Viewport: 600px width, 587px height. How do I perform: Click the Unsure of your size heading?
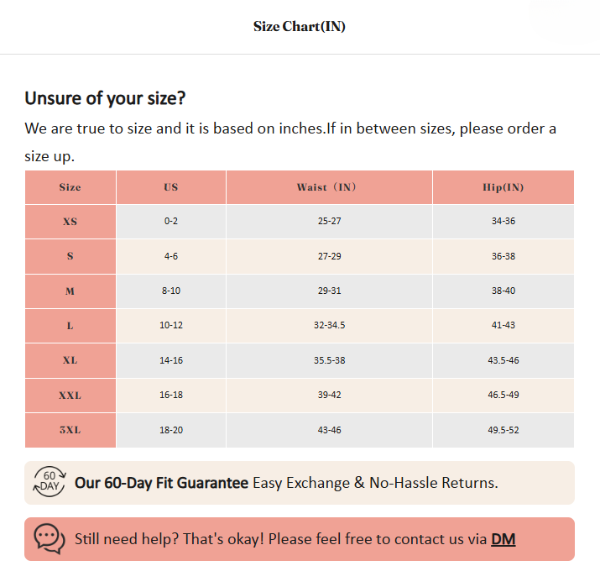pyautogui.click(x=105, y=98)
